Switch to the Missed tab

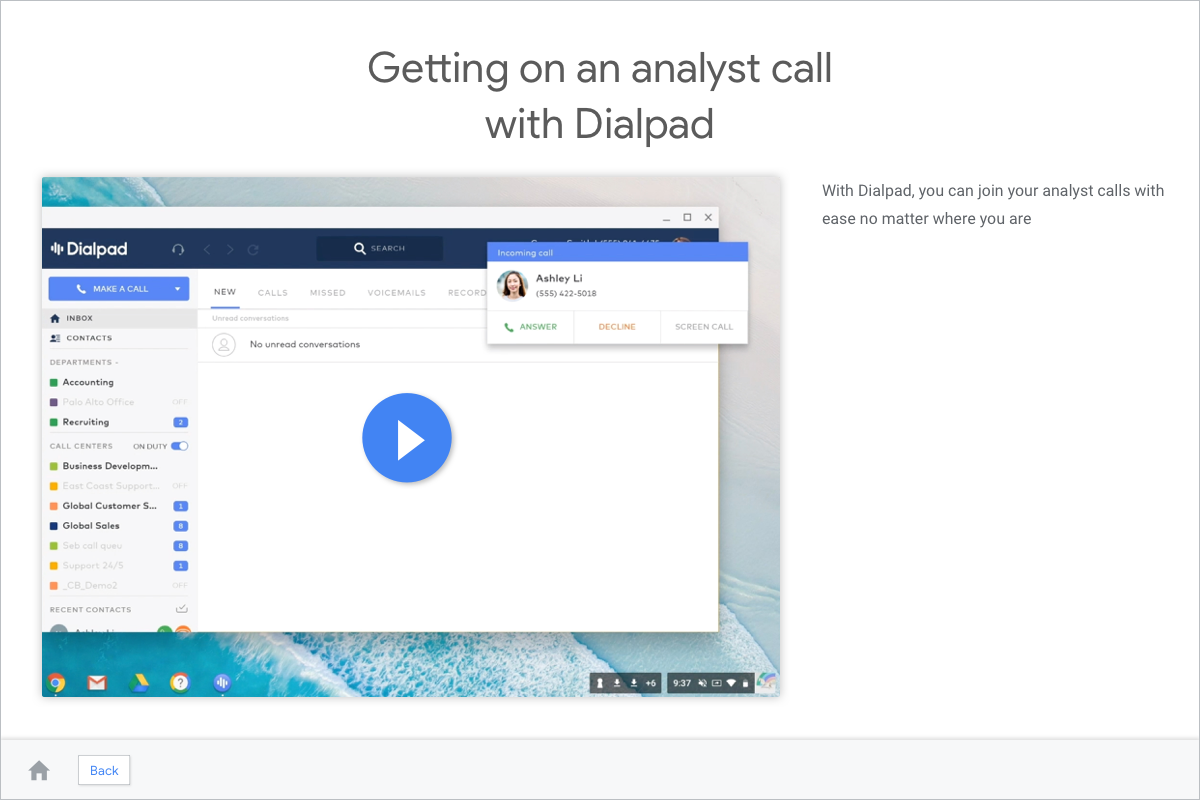click(328, 293)
